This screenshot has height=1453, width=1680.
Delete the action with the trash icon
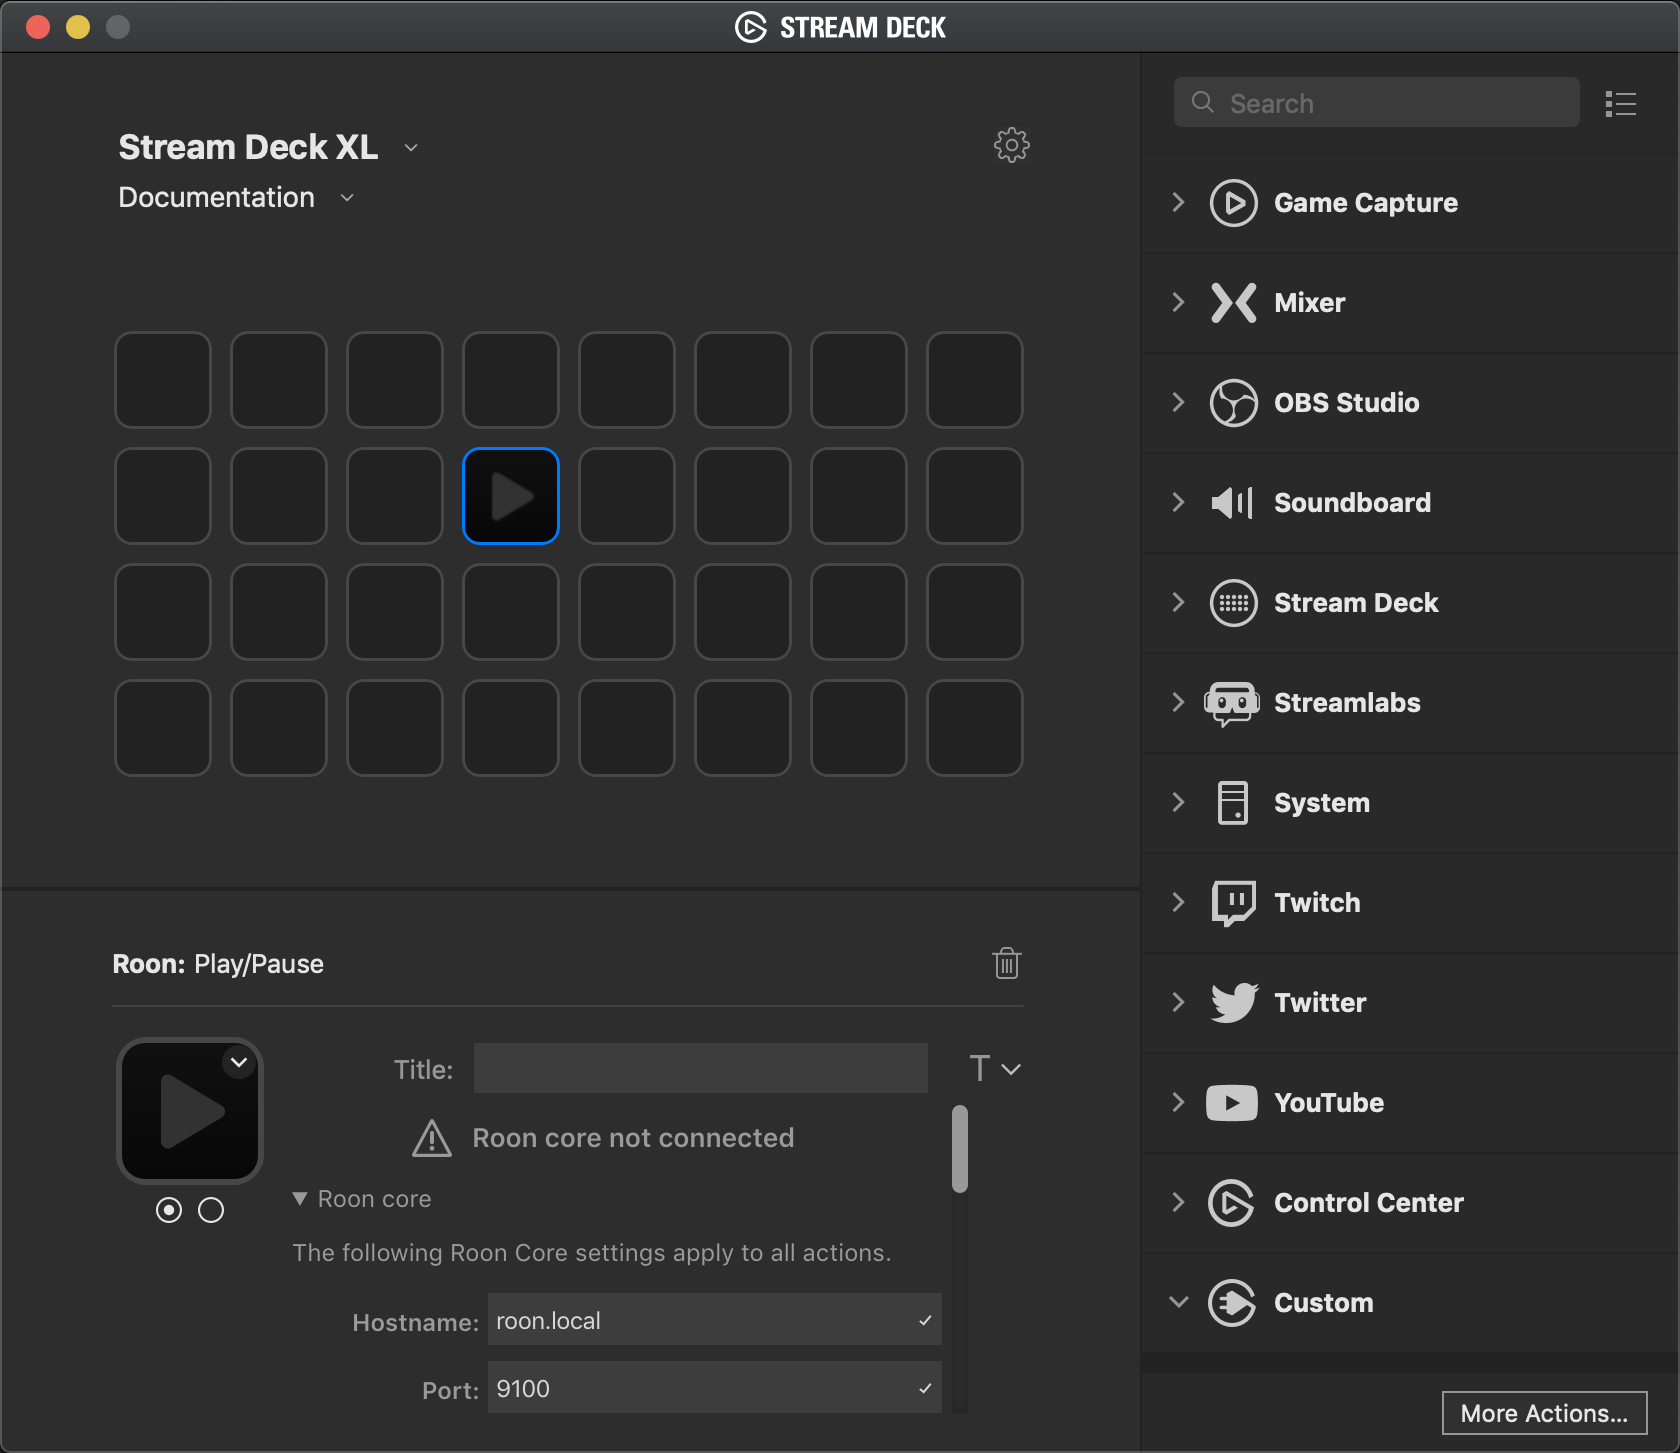pyautogui.click(x=1007, y=963)
